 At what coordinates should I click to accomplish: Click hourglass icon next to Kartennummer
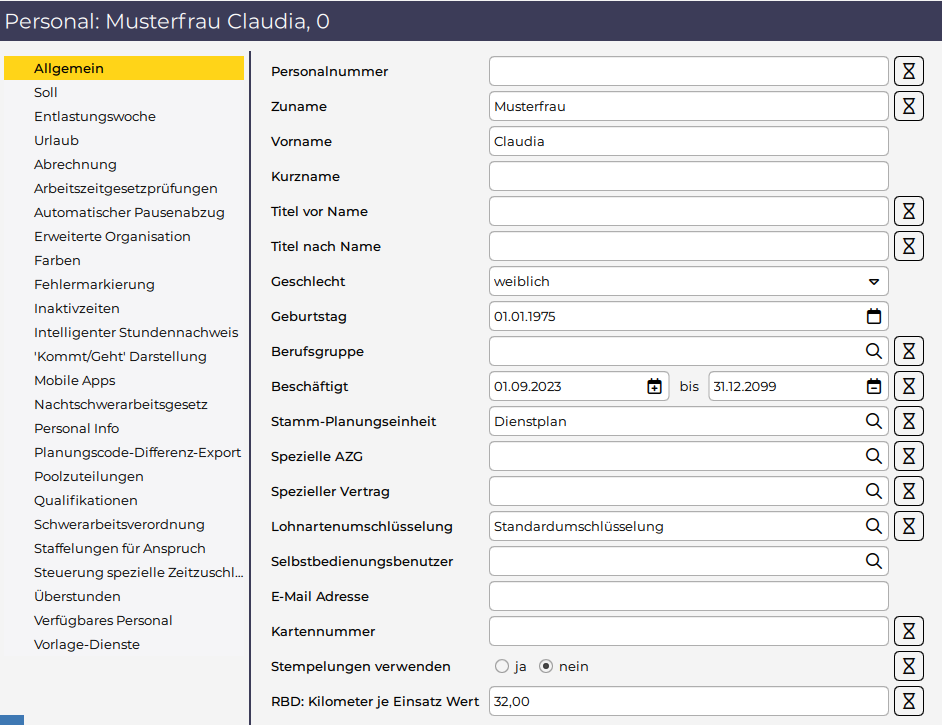pos(908,631)
